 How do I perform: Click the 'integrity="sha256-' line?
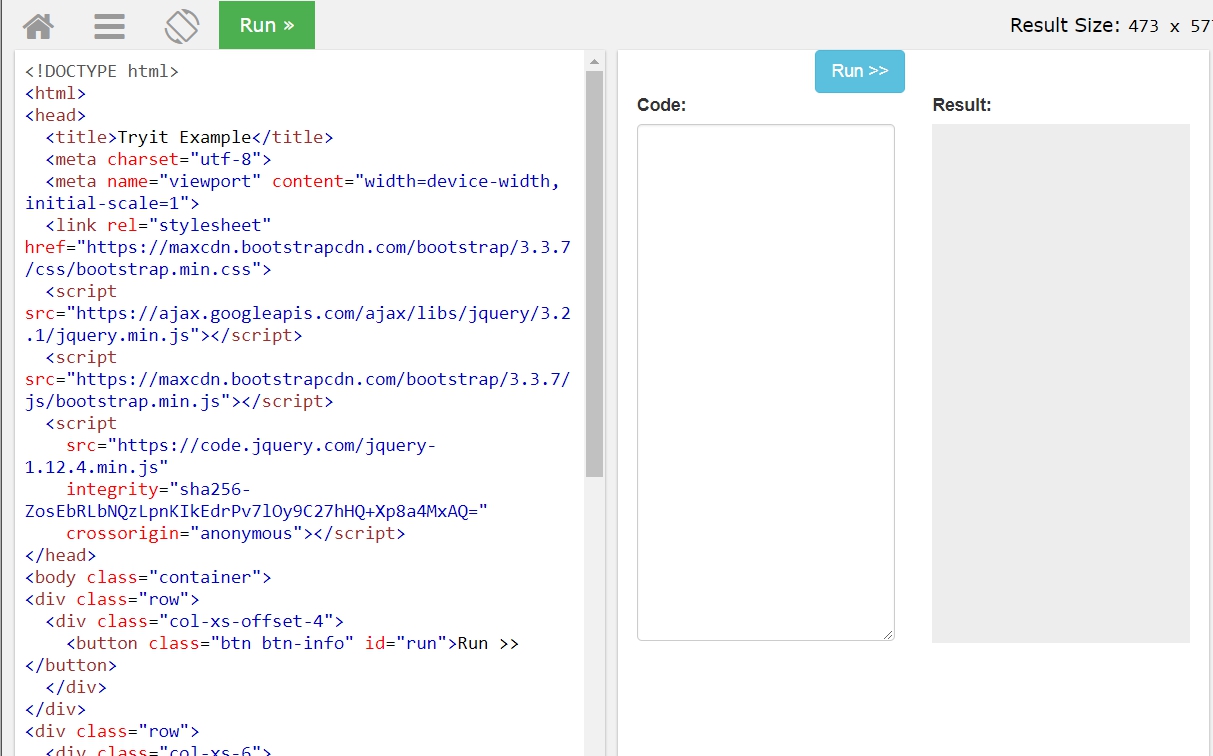[158, 490]
